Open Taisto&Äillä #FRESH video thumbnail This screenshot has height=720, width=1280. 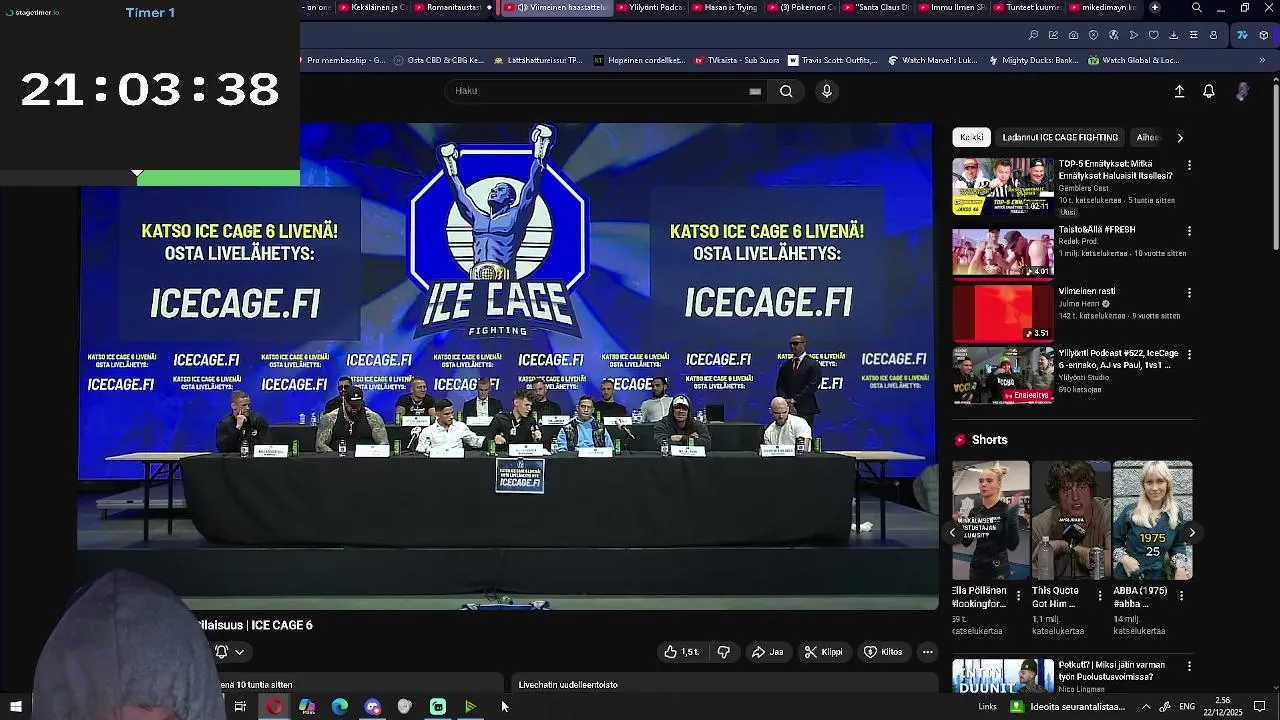(1002, 253)
